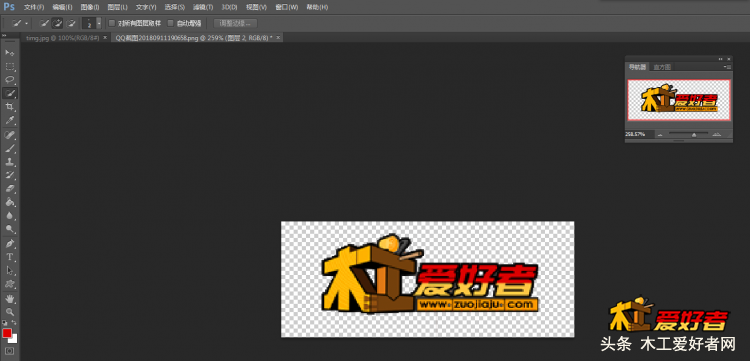Select the Lasso tool

coord(10,79)
